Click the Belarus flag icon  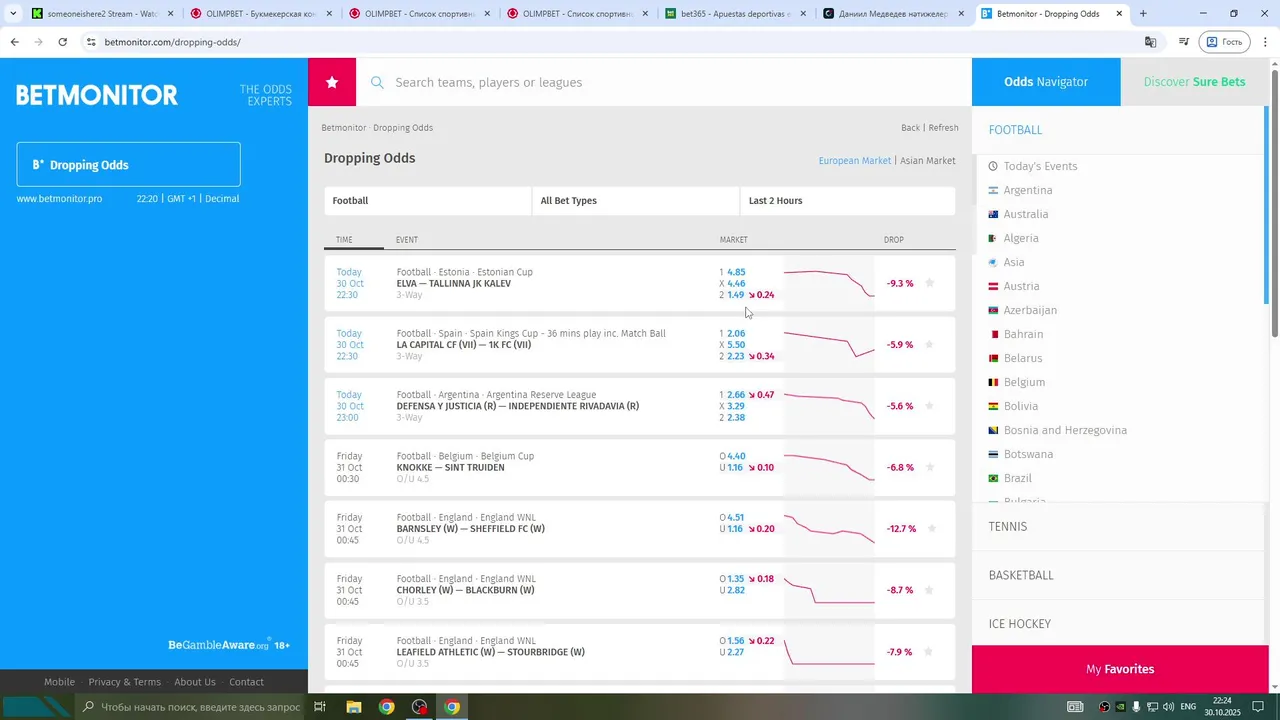coord(993,358)
